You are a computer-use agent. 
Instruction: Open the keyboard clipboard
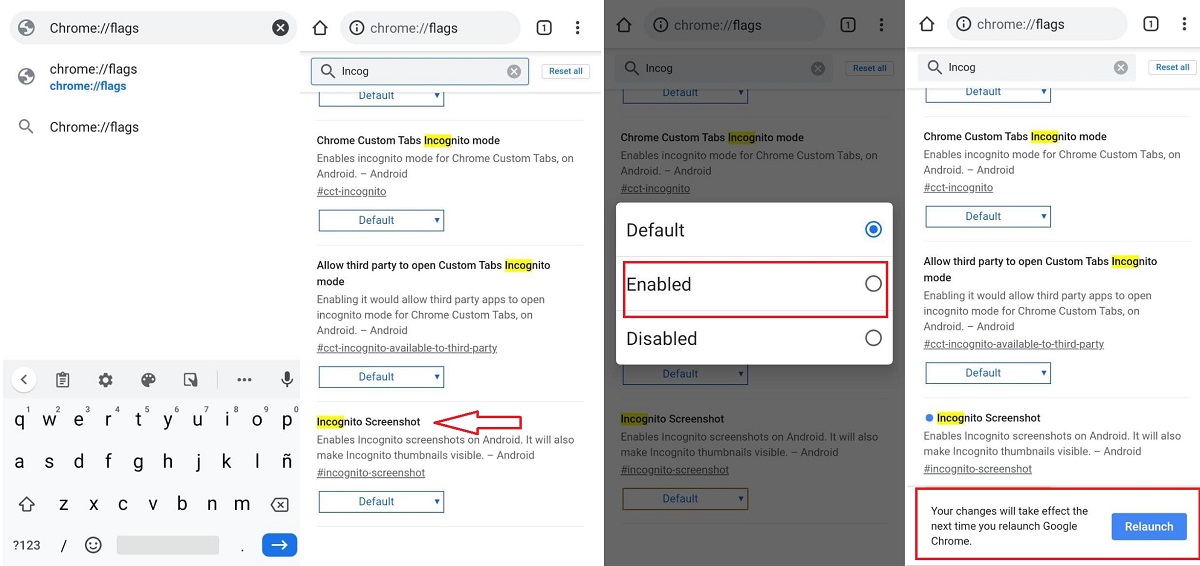pos(63,380)
